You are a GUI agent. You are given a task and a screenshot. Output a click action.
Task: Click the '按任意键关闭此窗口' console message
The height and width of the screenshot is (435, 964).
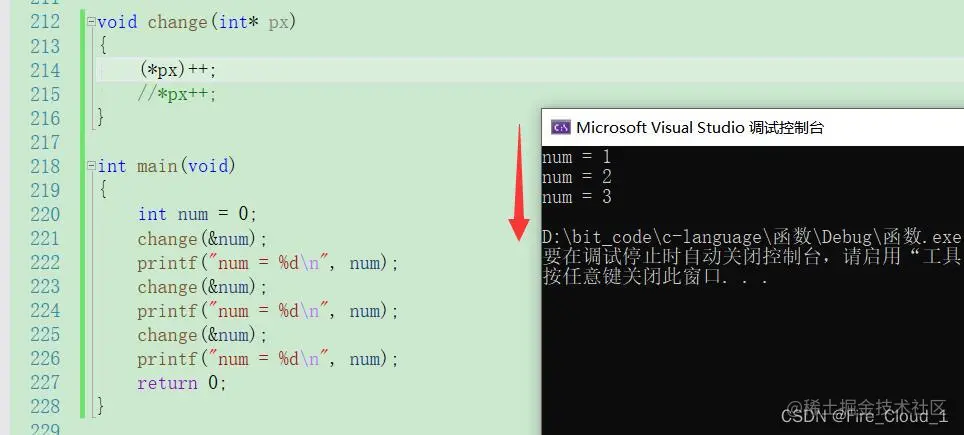pyautogui.click(x=655, y=277)
